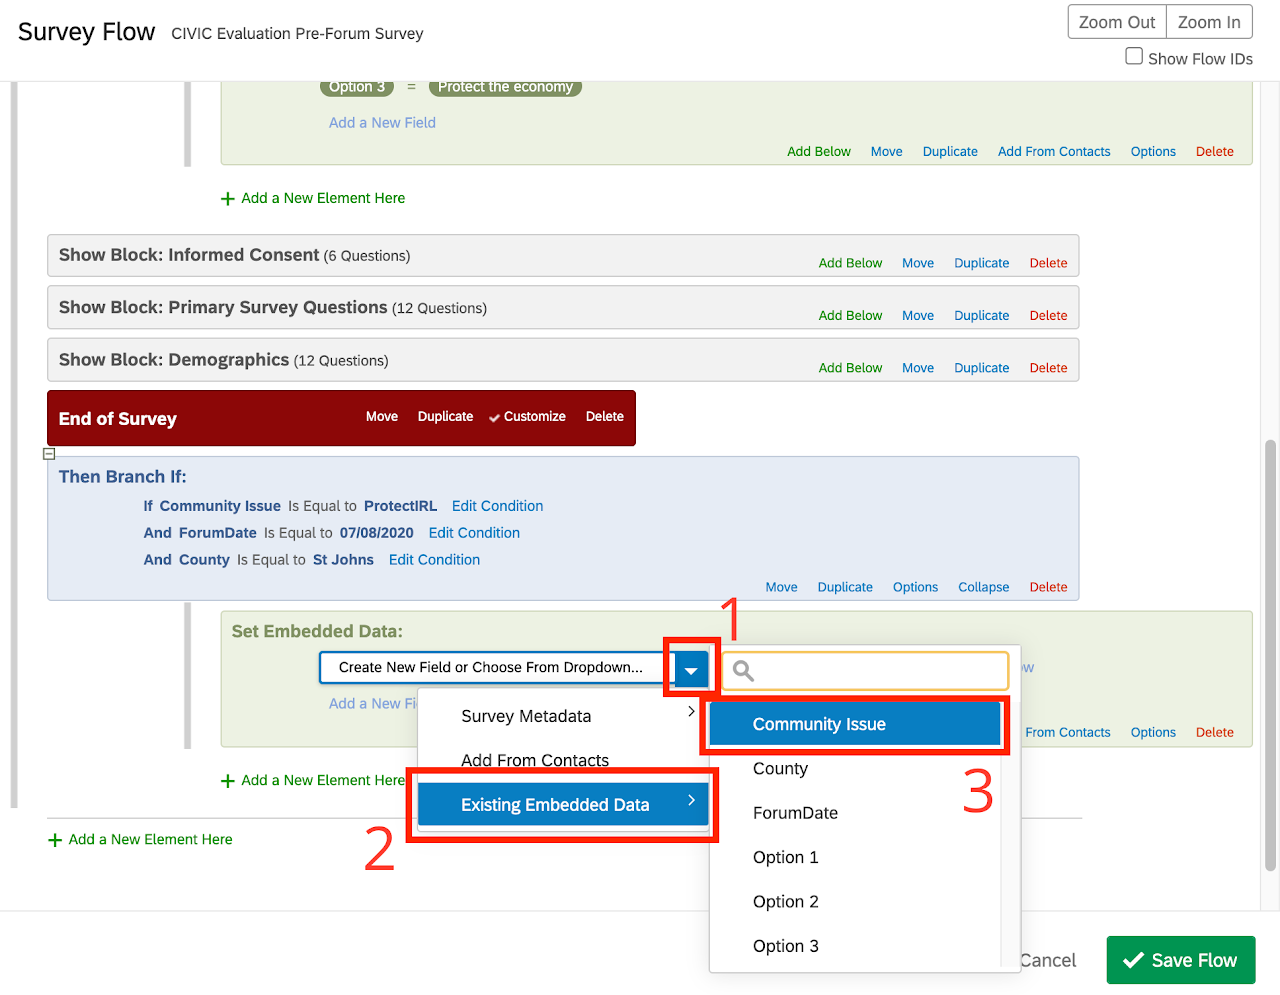Viewport: 1280px width, 995px height.
Task: Click the checkmark icon on Save Flow button
Action: point(1133,961)
